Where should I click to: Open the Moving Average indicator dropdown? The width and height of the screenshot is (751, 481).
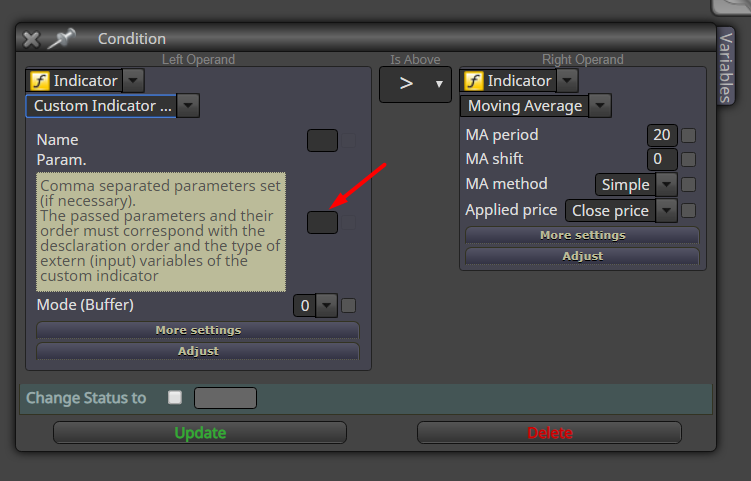600,106
